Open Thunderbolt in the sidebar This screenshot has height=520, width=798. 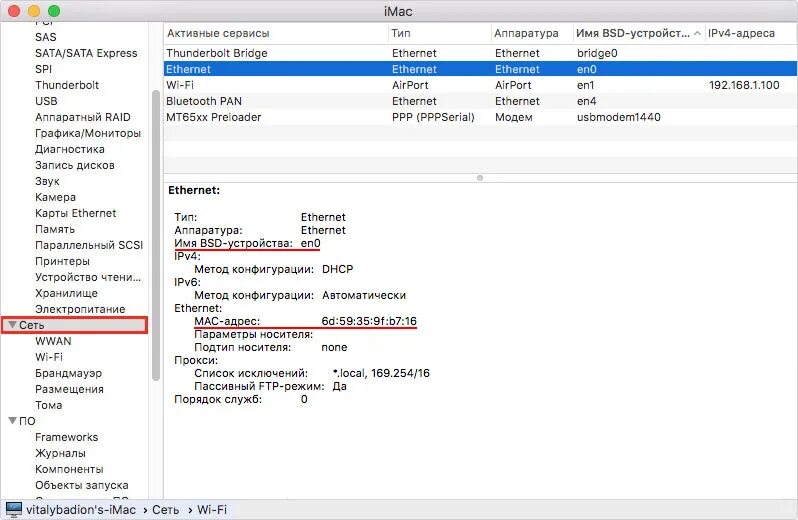[x=67, y=85]
